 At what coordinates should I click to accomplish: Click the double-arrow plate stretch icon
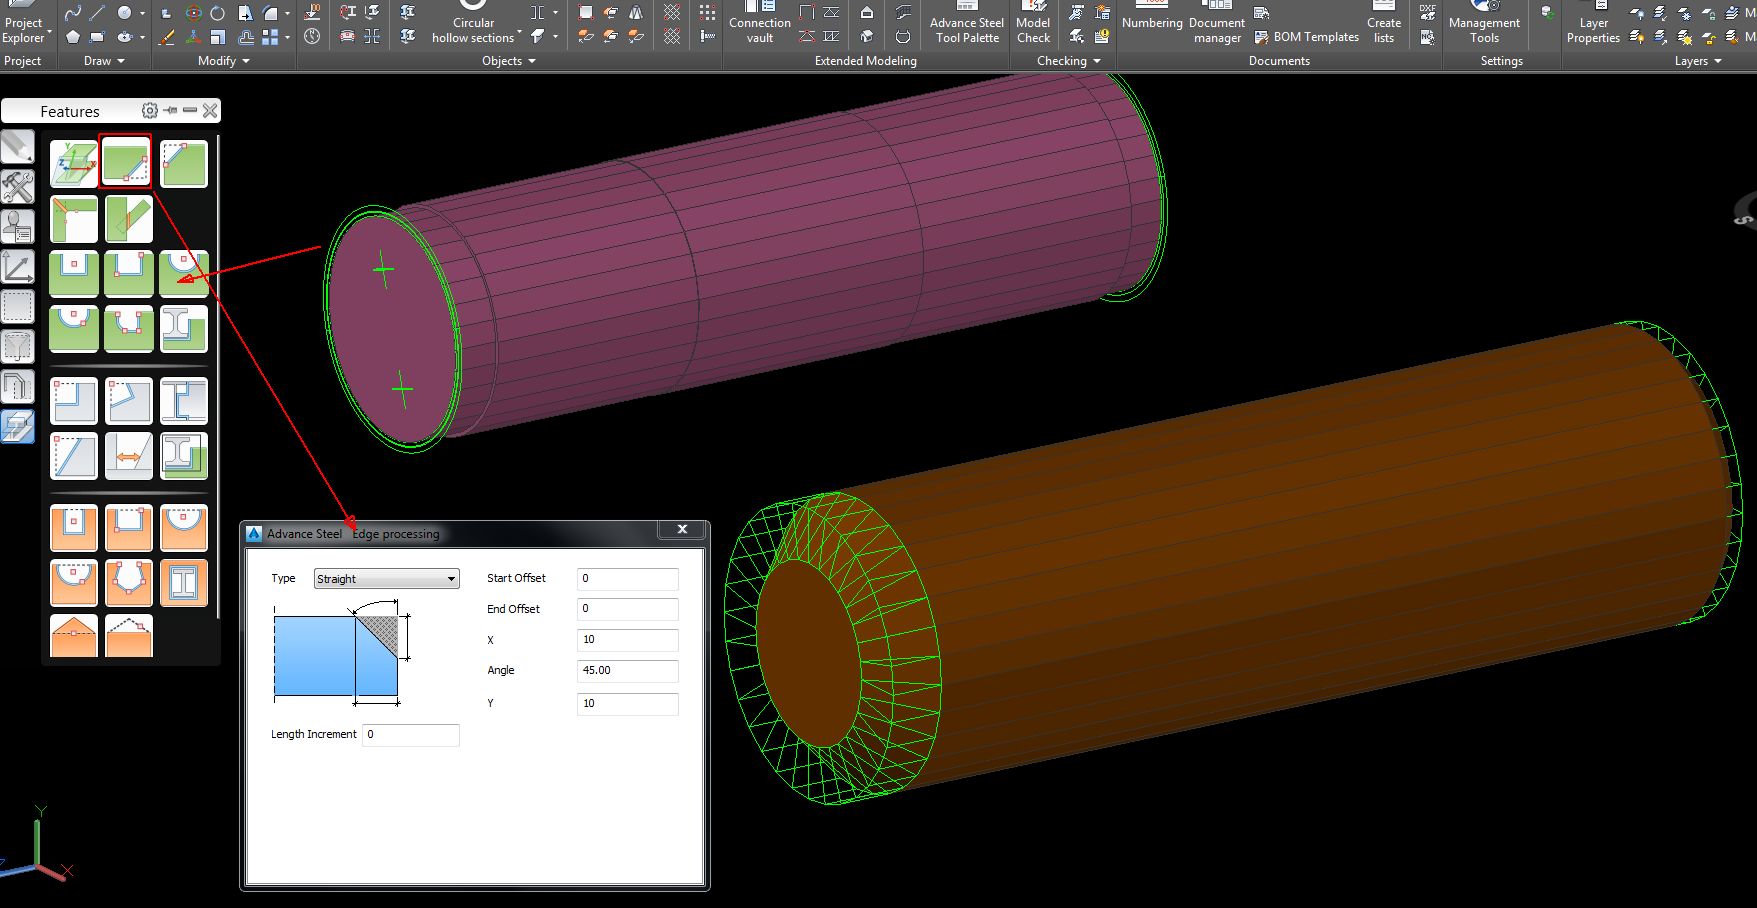(x=128, y=456)
